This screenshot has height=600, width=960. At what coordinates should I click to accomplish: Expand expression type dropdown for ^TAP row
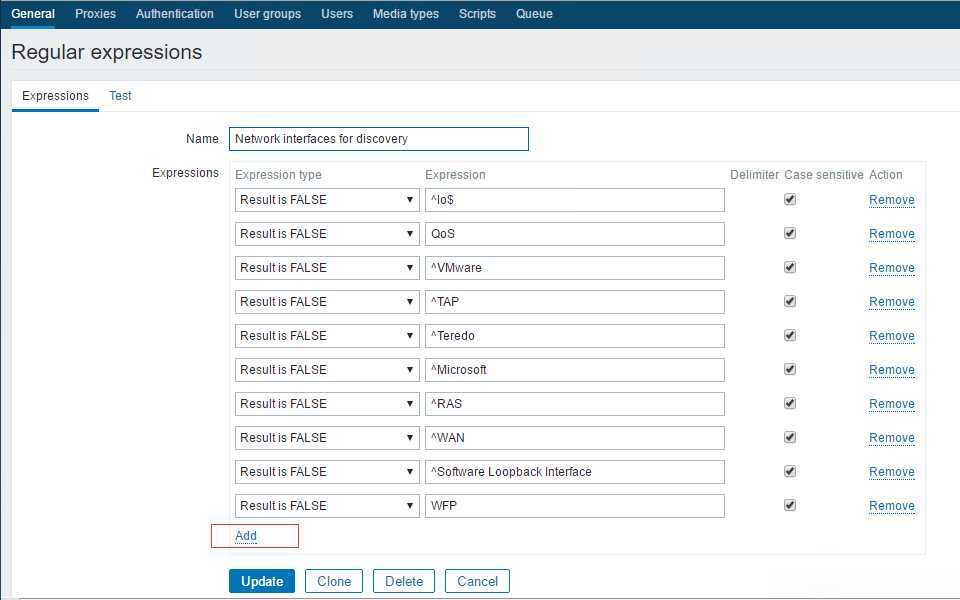(327, 302)
